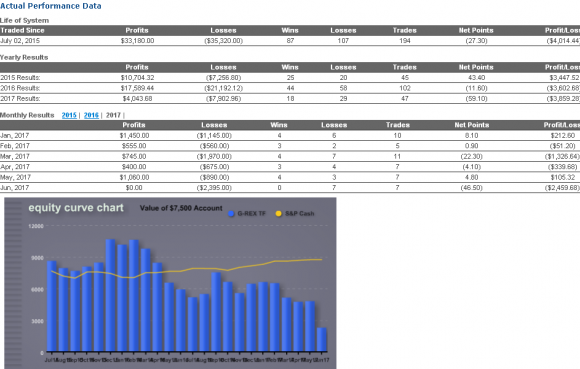Select the $17,589.44 profits cell
This screenshot has height=369, width=580.
pos(137,88)
